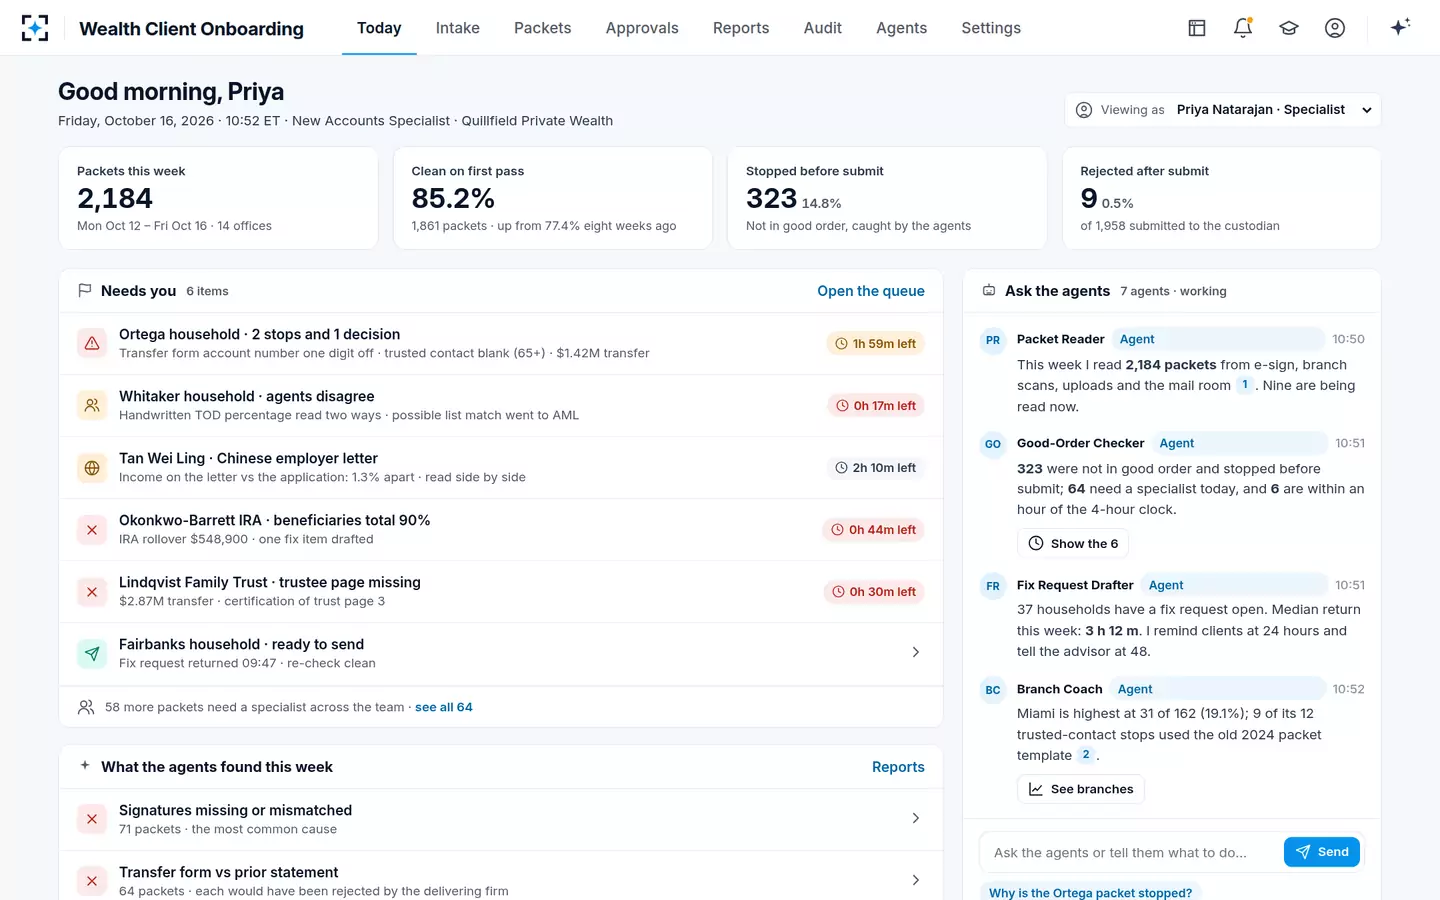The image size is (1440, 900).
Task: Click the X icon beside Transfer form vs prior statement
Action: (92, 881)
